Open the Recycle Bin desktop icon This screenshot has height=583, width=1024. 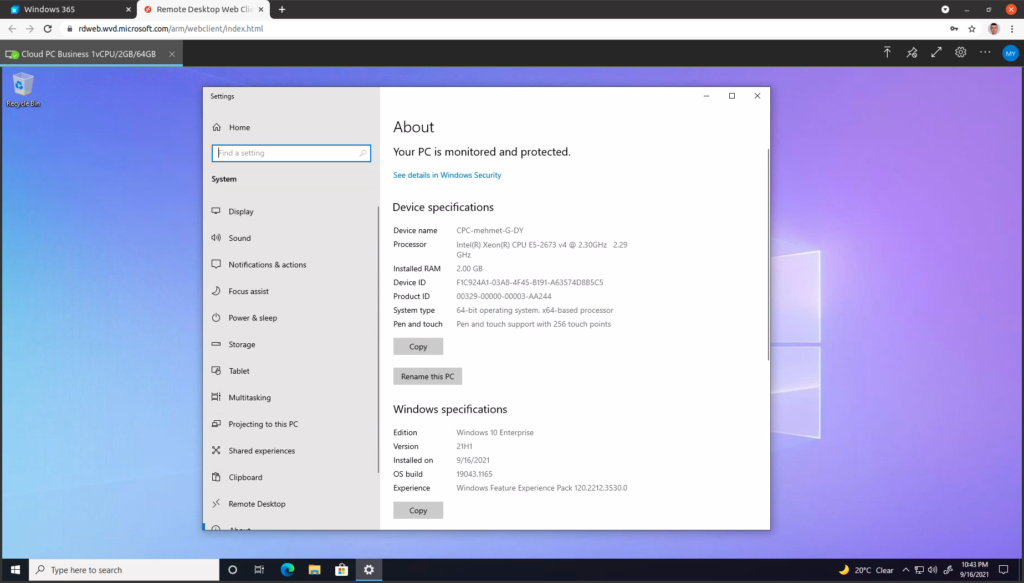tap(23, 89)
